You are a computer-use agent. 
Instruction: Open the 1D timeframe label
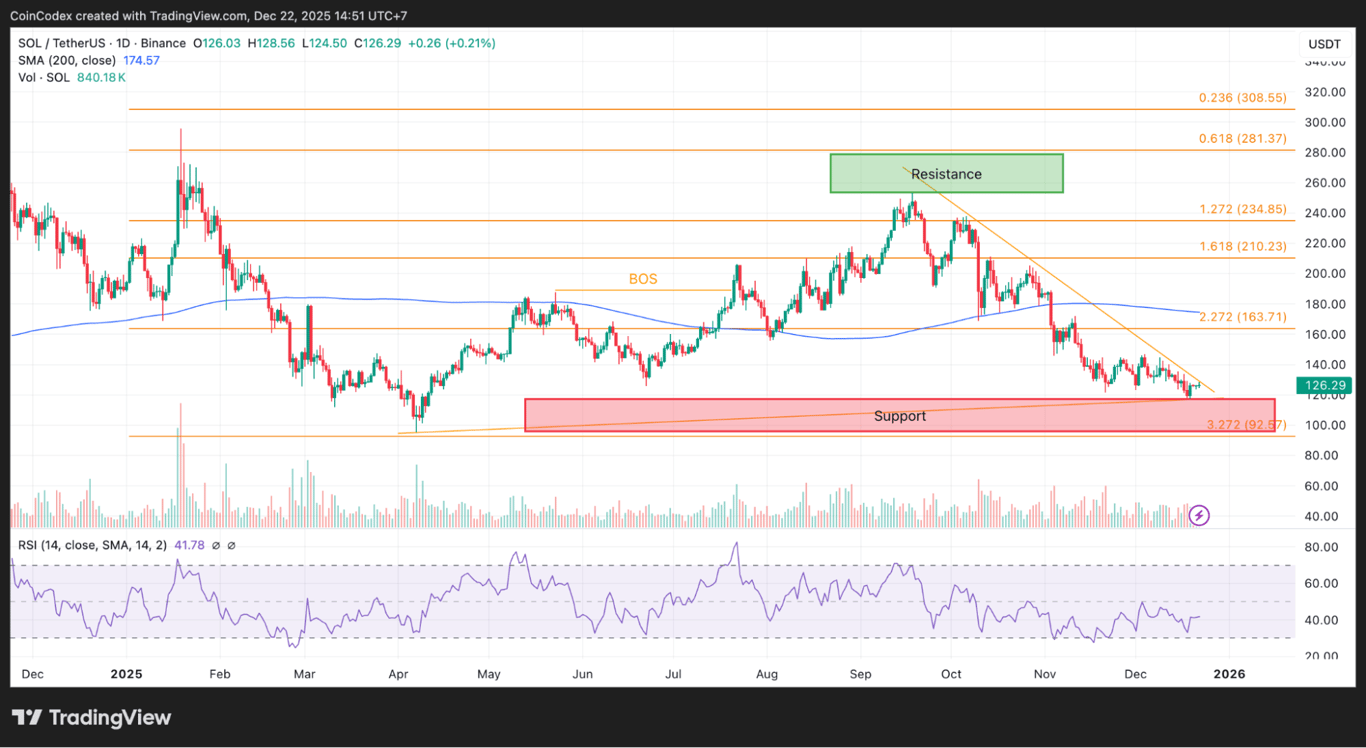tap(122, 43)
